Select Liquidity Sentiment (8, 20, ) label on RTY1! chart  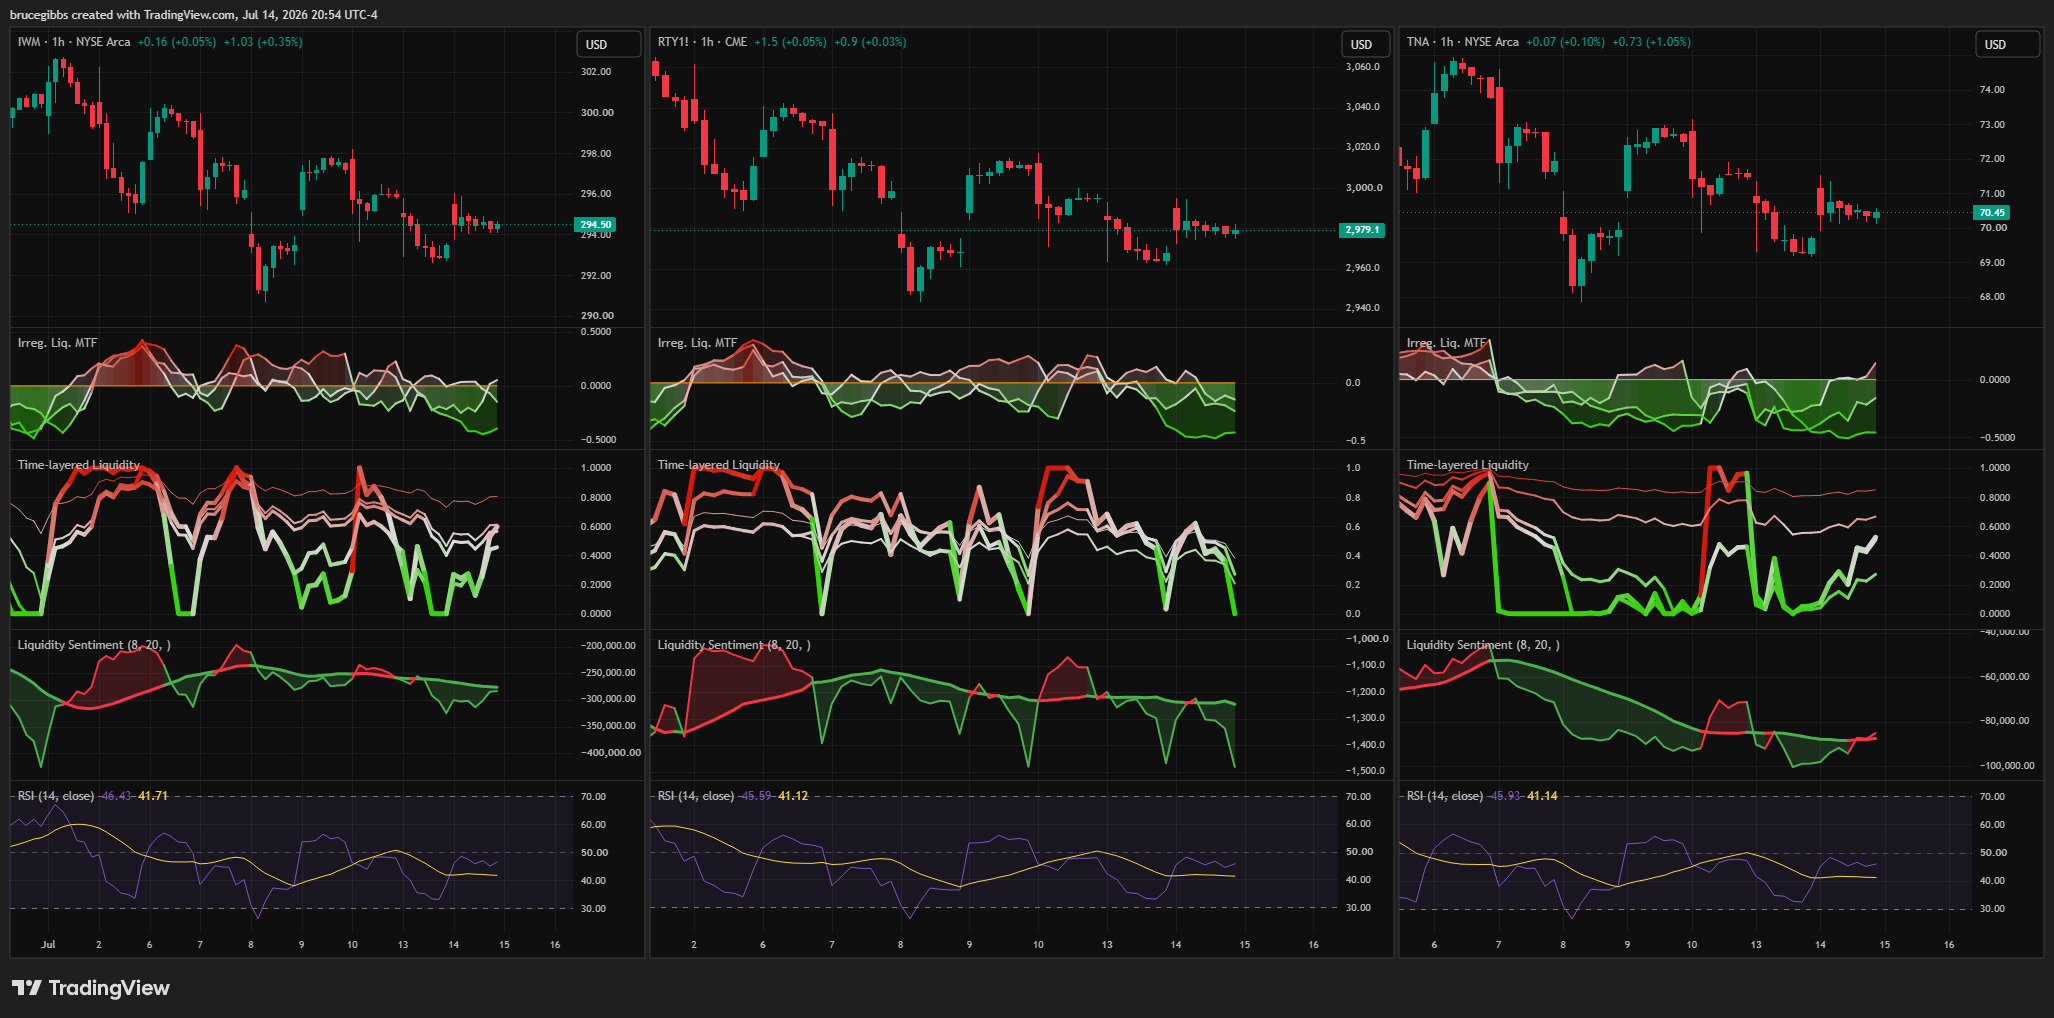pyautogui.click(x=734, y=645)
